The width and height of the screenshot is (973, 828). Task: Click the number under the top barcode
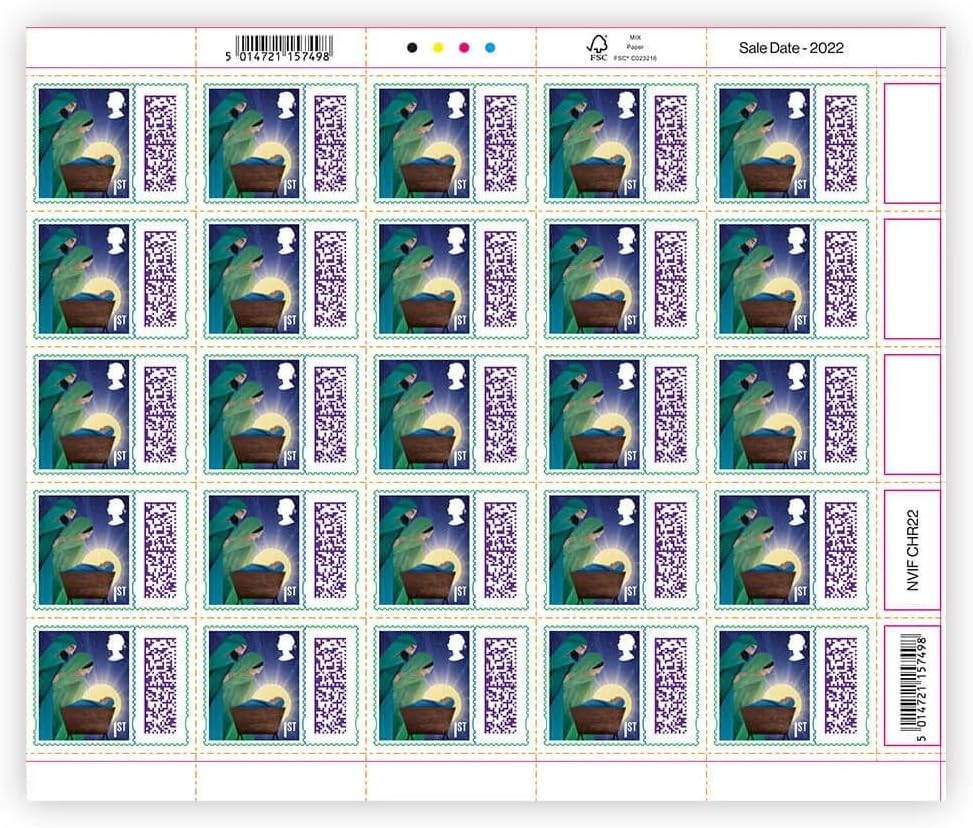[277, 56]
